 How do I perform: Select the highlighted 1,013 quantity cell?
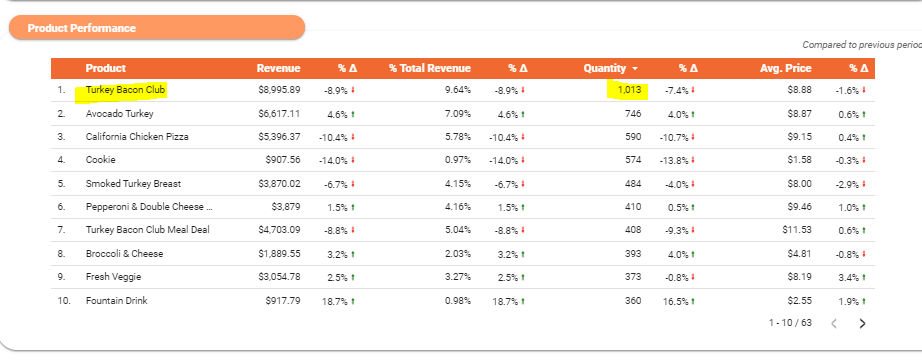coord(629,91)
